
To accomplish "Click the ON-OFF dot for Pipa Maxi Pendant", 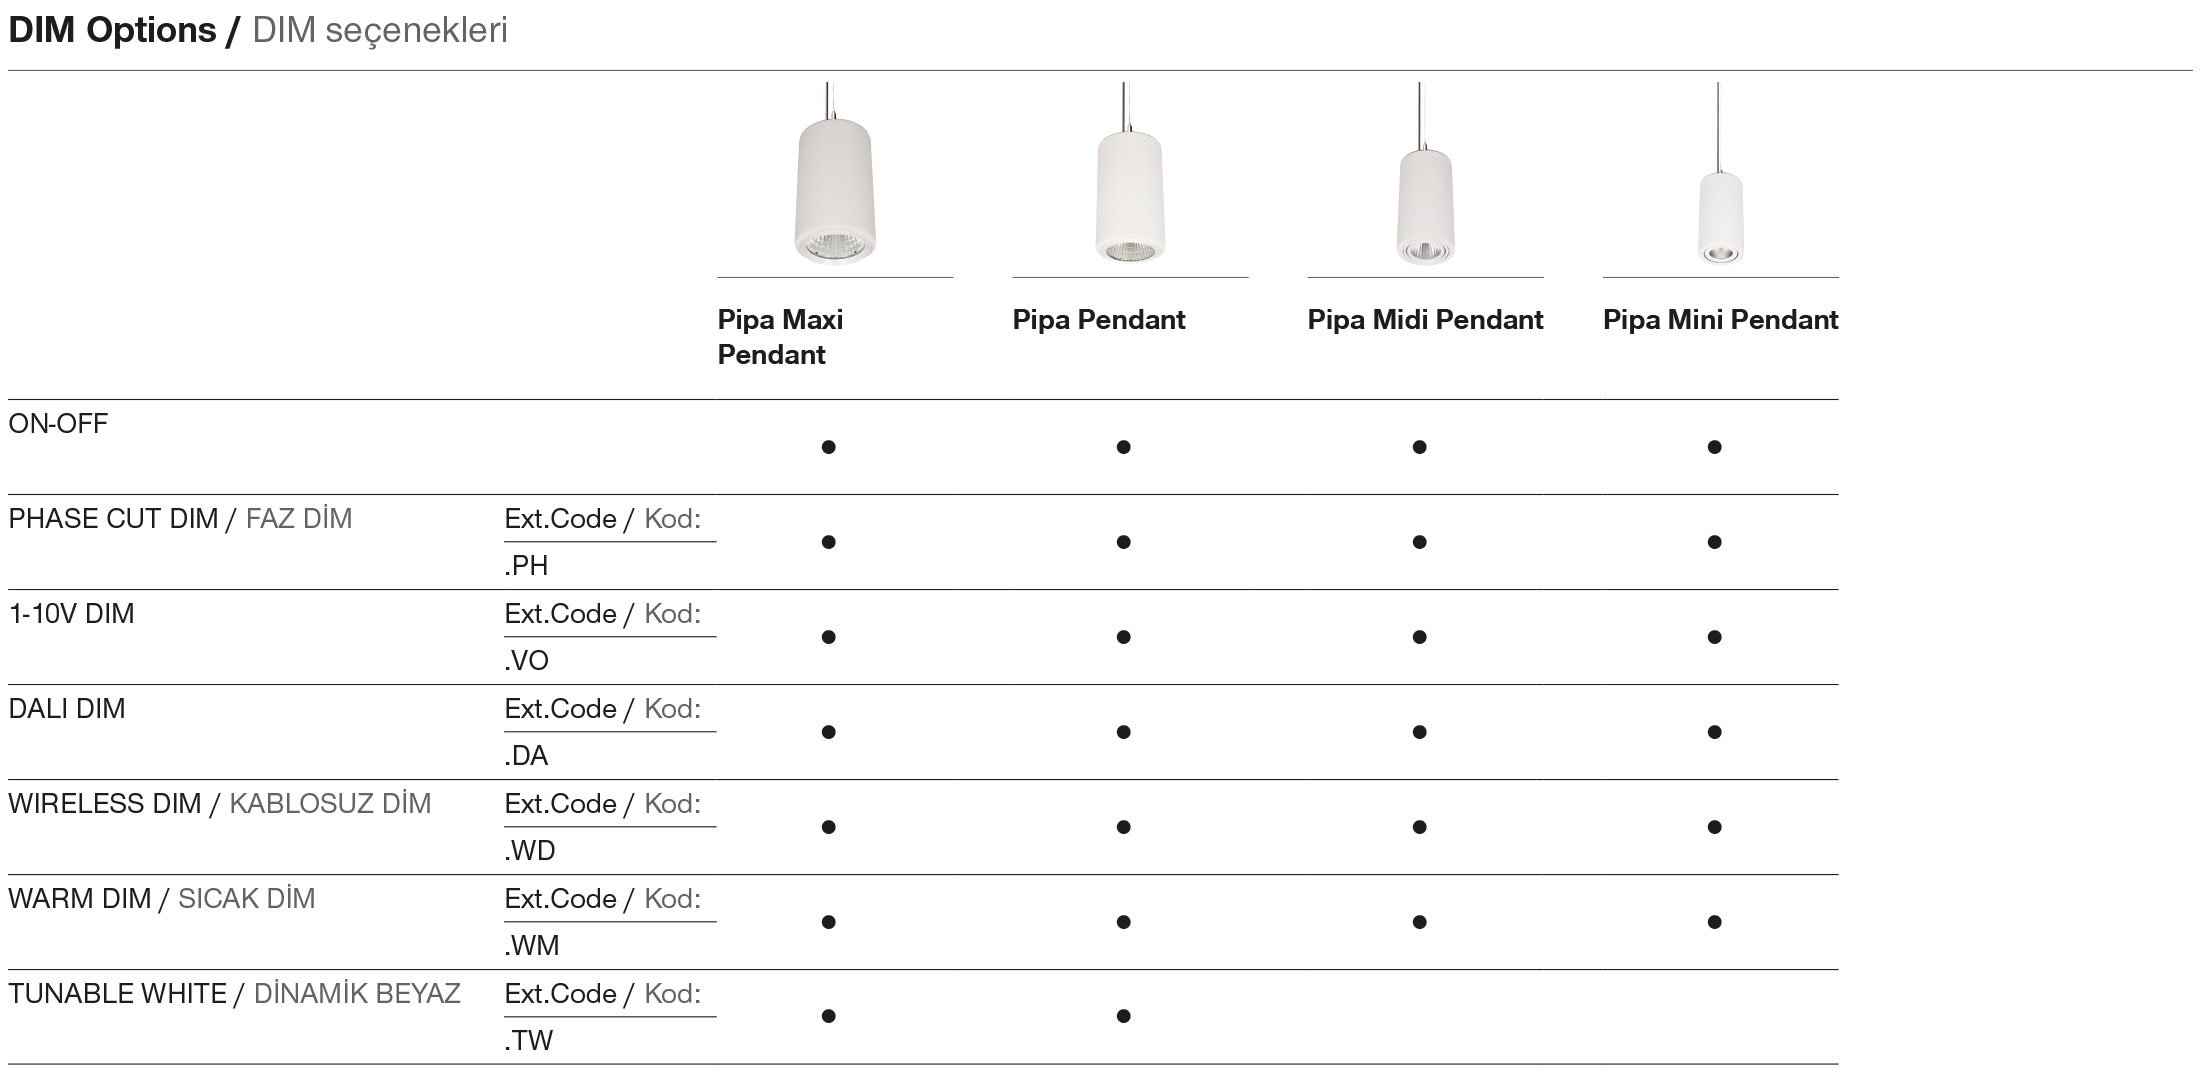I will [828, 447].
